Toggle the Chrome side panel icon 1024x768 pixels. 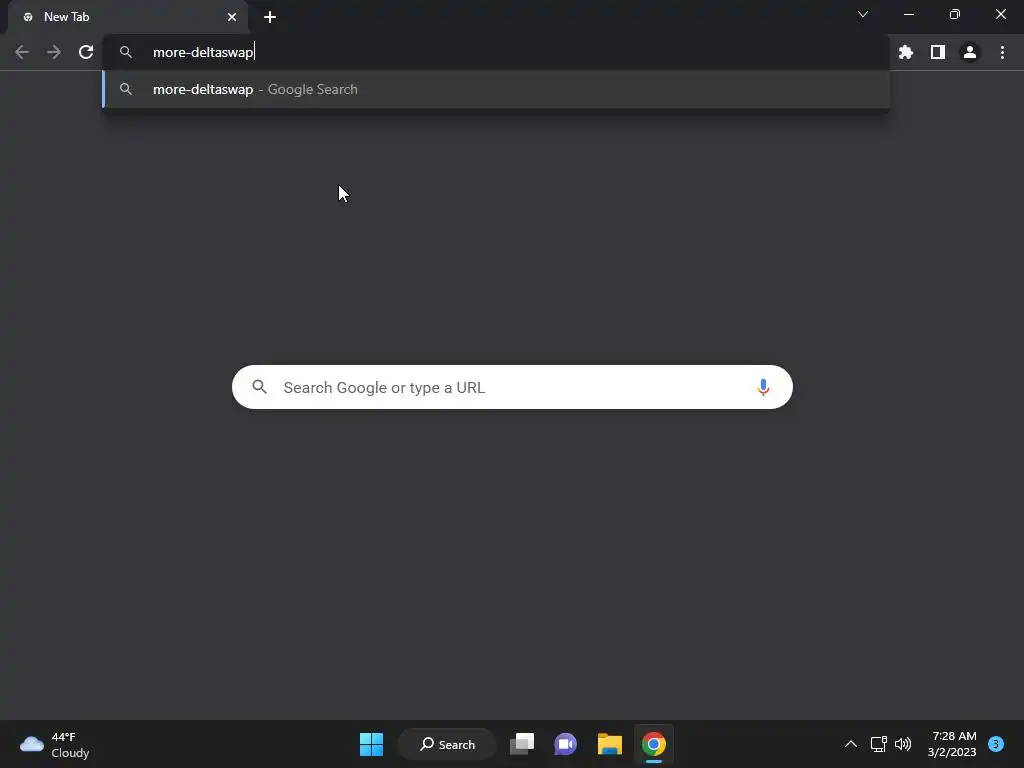pyautogui.click(x=938, y=52)
